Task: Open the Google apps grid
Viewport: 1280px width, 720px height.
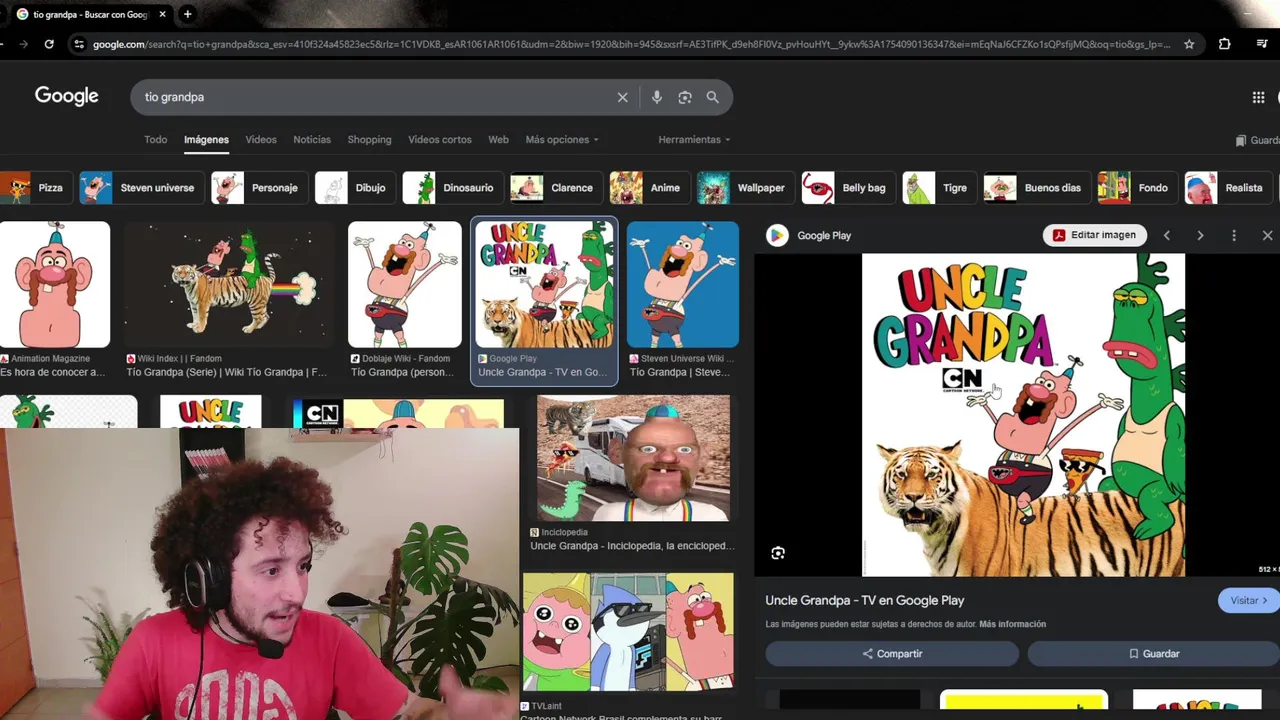Action: [x=1258, y=97]
